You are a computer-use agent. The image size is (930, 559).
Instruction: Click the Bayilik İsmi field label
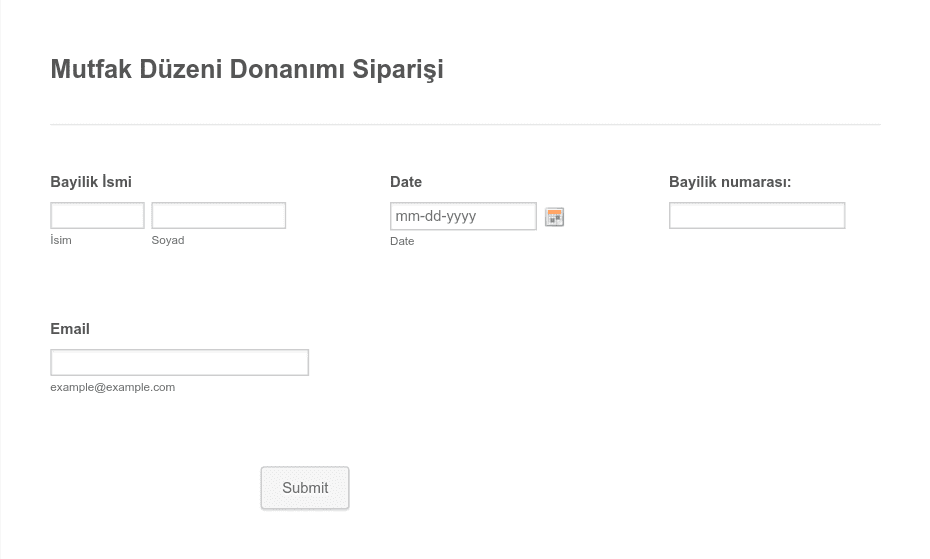[91, 182]
